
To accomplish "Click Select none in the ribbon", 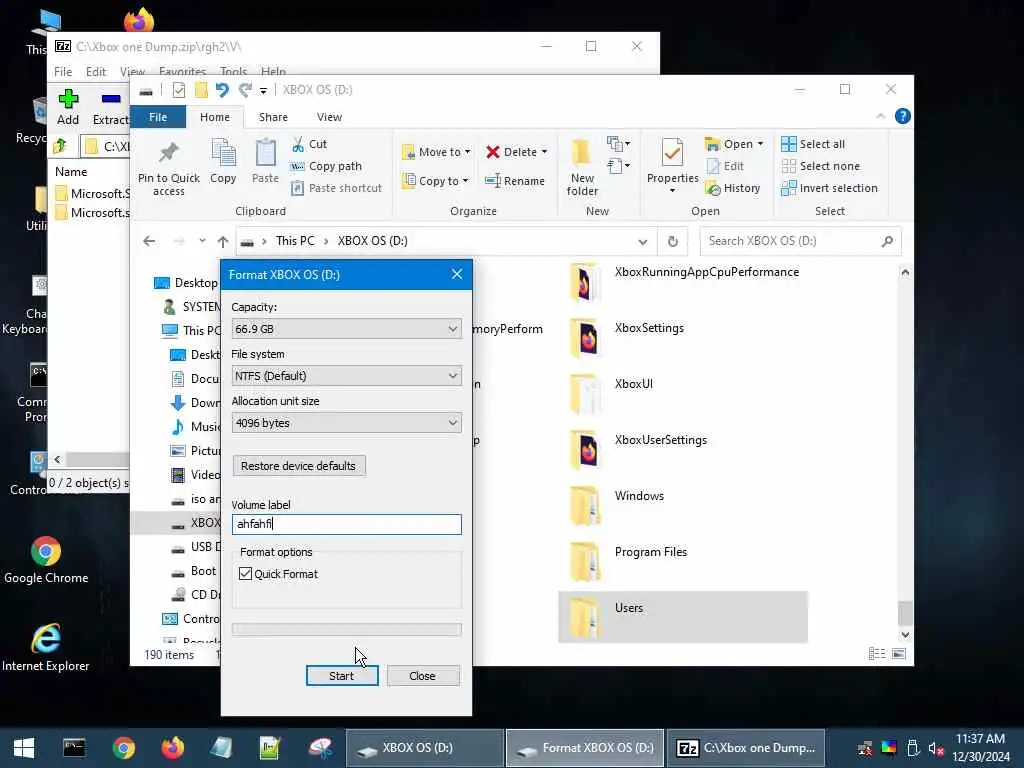I will tap(820, 166).
